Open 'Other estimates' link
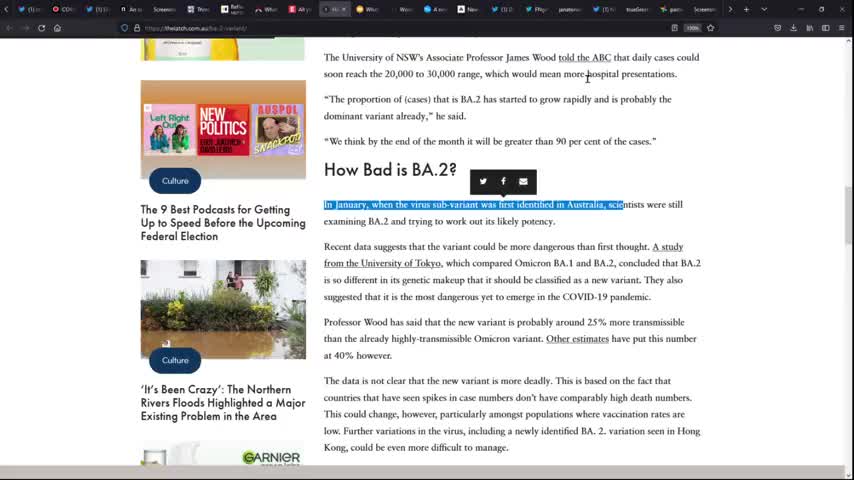Image resolution: width=854 pixels, height=480 pixels. point(577,339)
